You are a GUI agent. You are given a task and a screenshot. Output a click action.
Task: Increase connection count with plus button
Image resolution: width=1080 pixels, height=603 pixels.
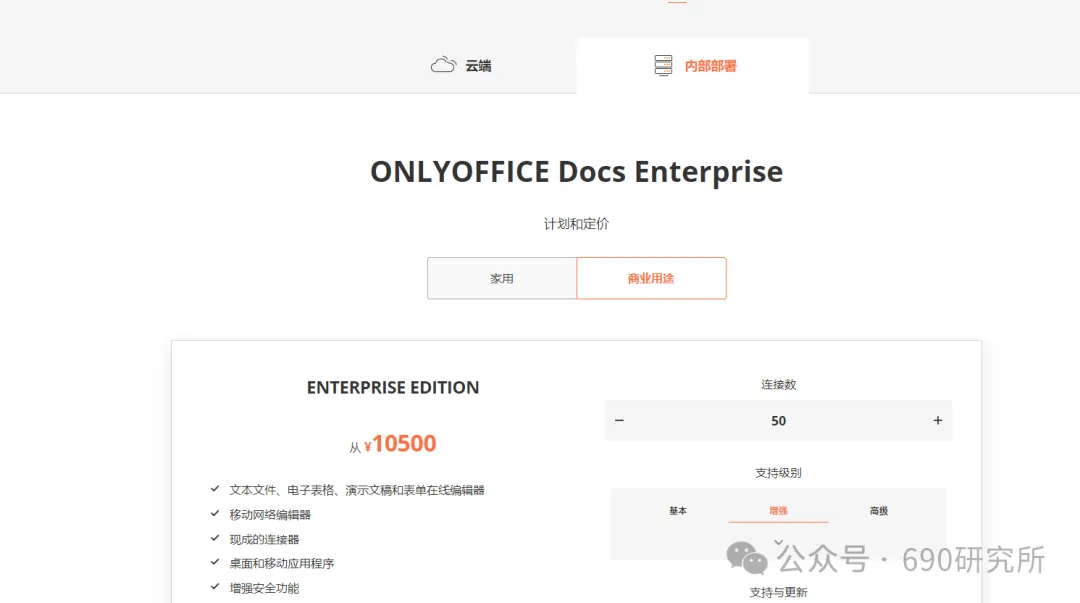(x=937, y=420)
